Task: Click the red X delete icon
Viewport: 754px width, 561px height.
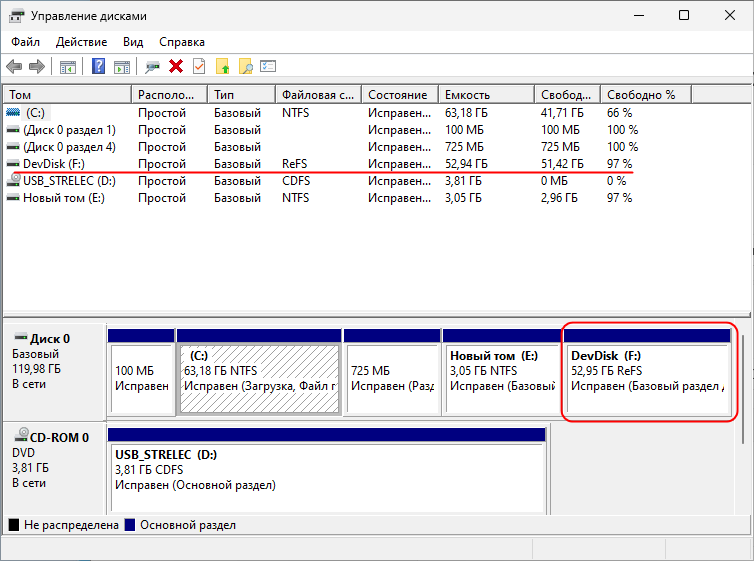Action: (x=176, y=67)
